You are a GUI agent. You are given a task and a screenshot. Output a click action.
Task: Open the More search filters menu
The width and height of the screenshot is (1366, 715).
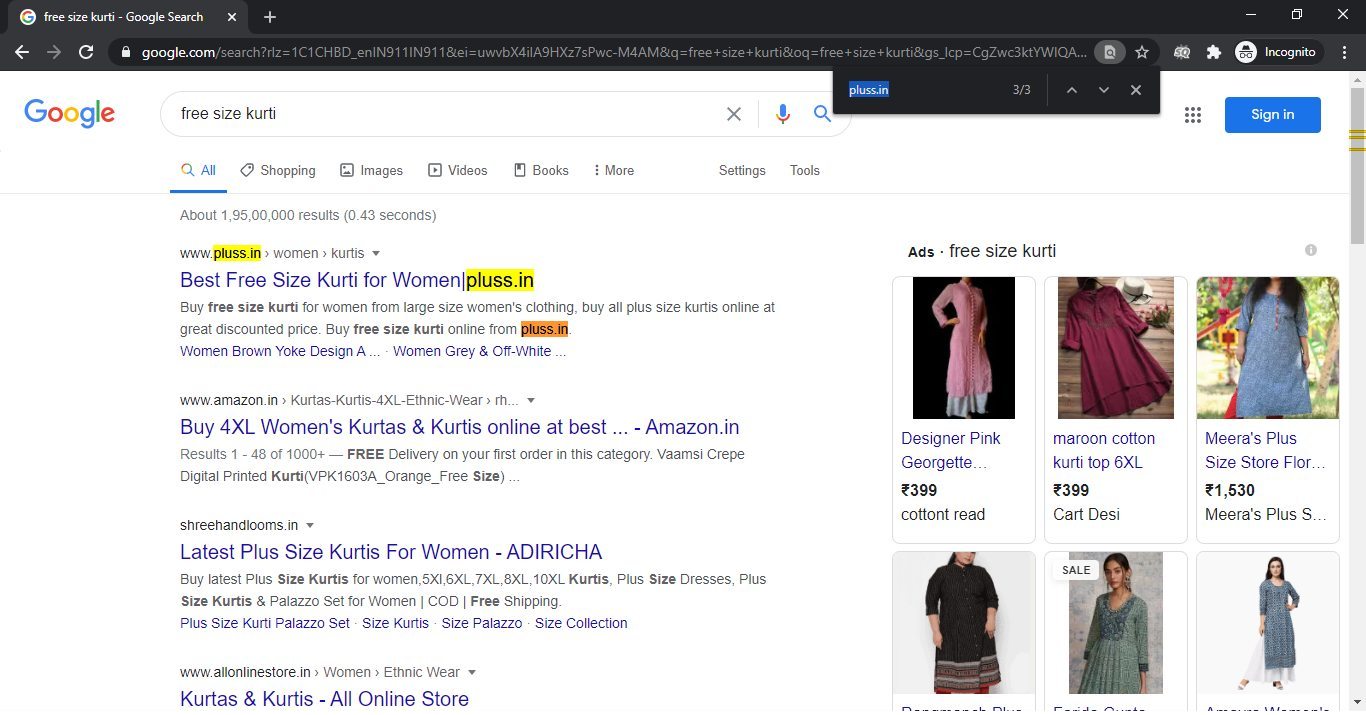coord(613,170)
